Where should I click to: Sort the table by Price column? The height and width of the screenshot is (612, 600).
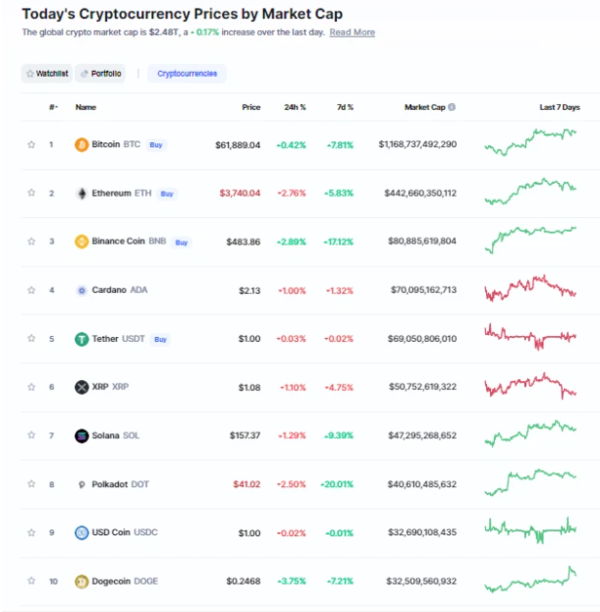(251, 107)
